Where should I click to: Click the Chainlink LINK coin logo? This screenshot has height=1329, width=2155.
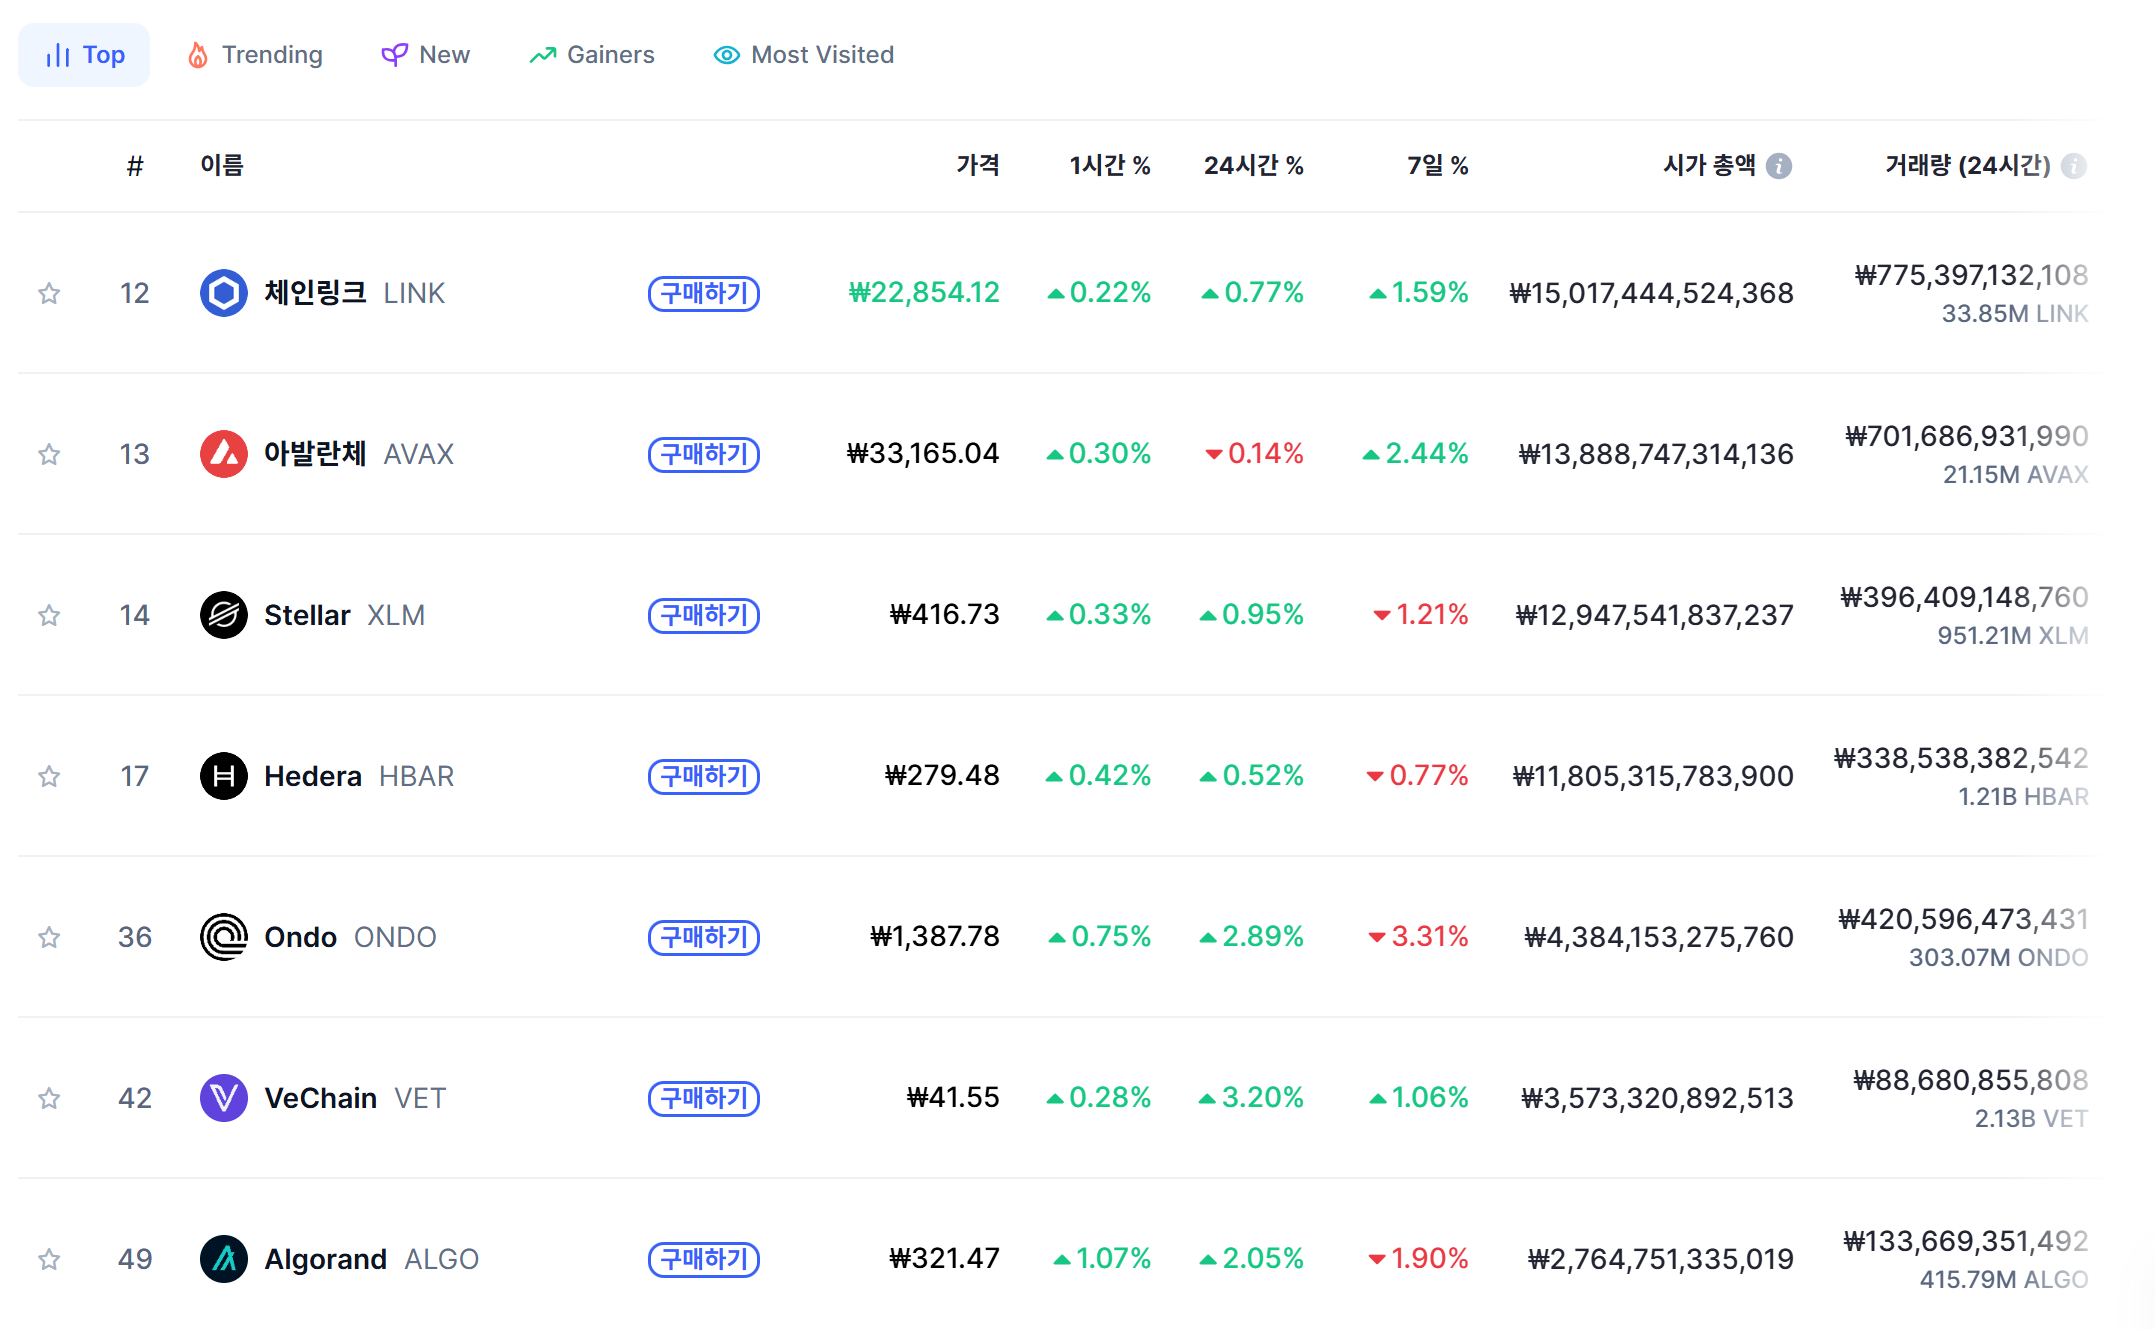pyautogui.click(x=224, y=293)
